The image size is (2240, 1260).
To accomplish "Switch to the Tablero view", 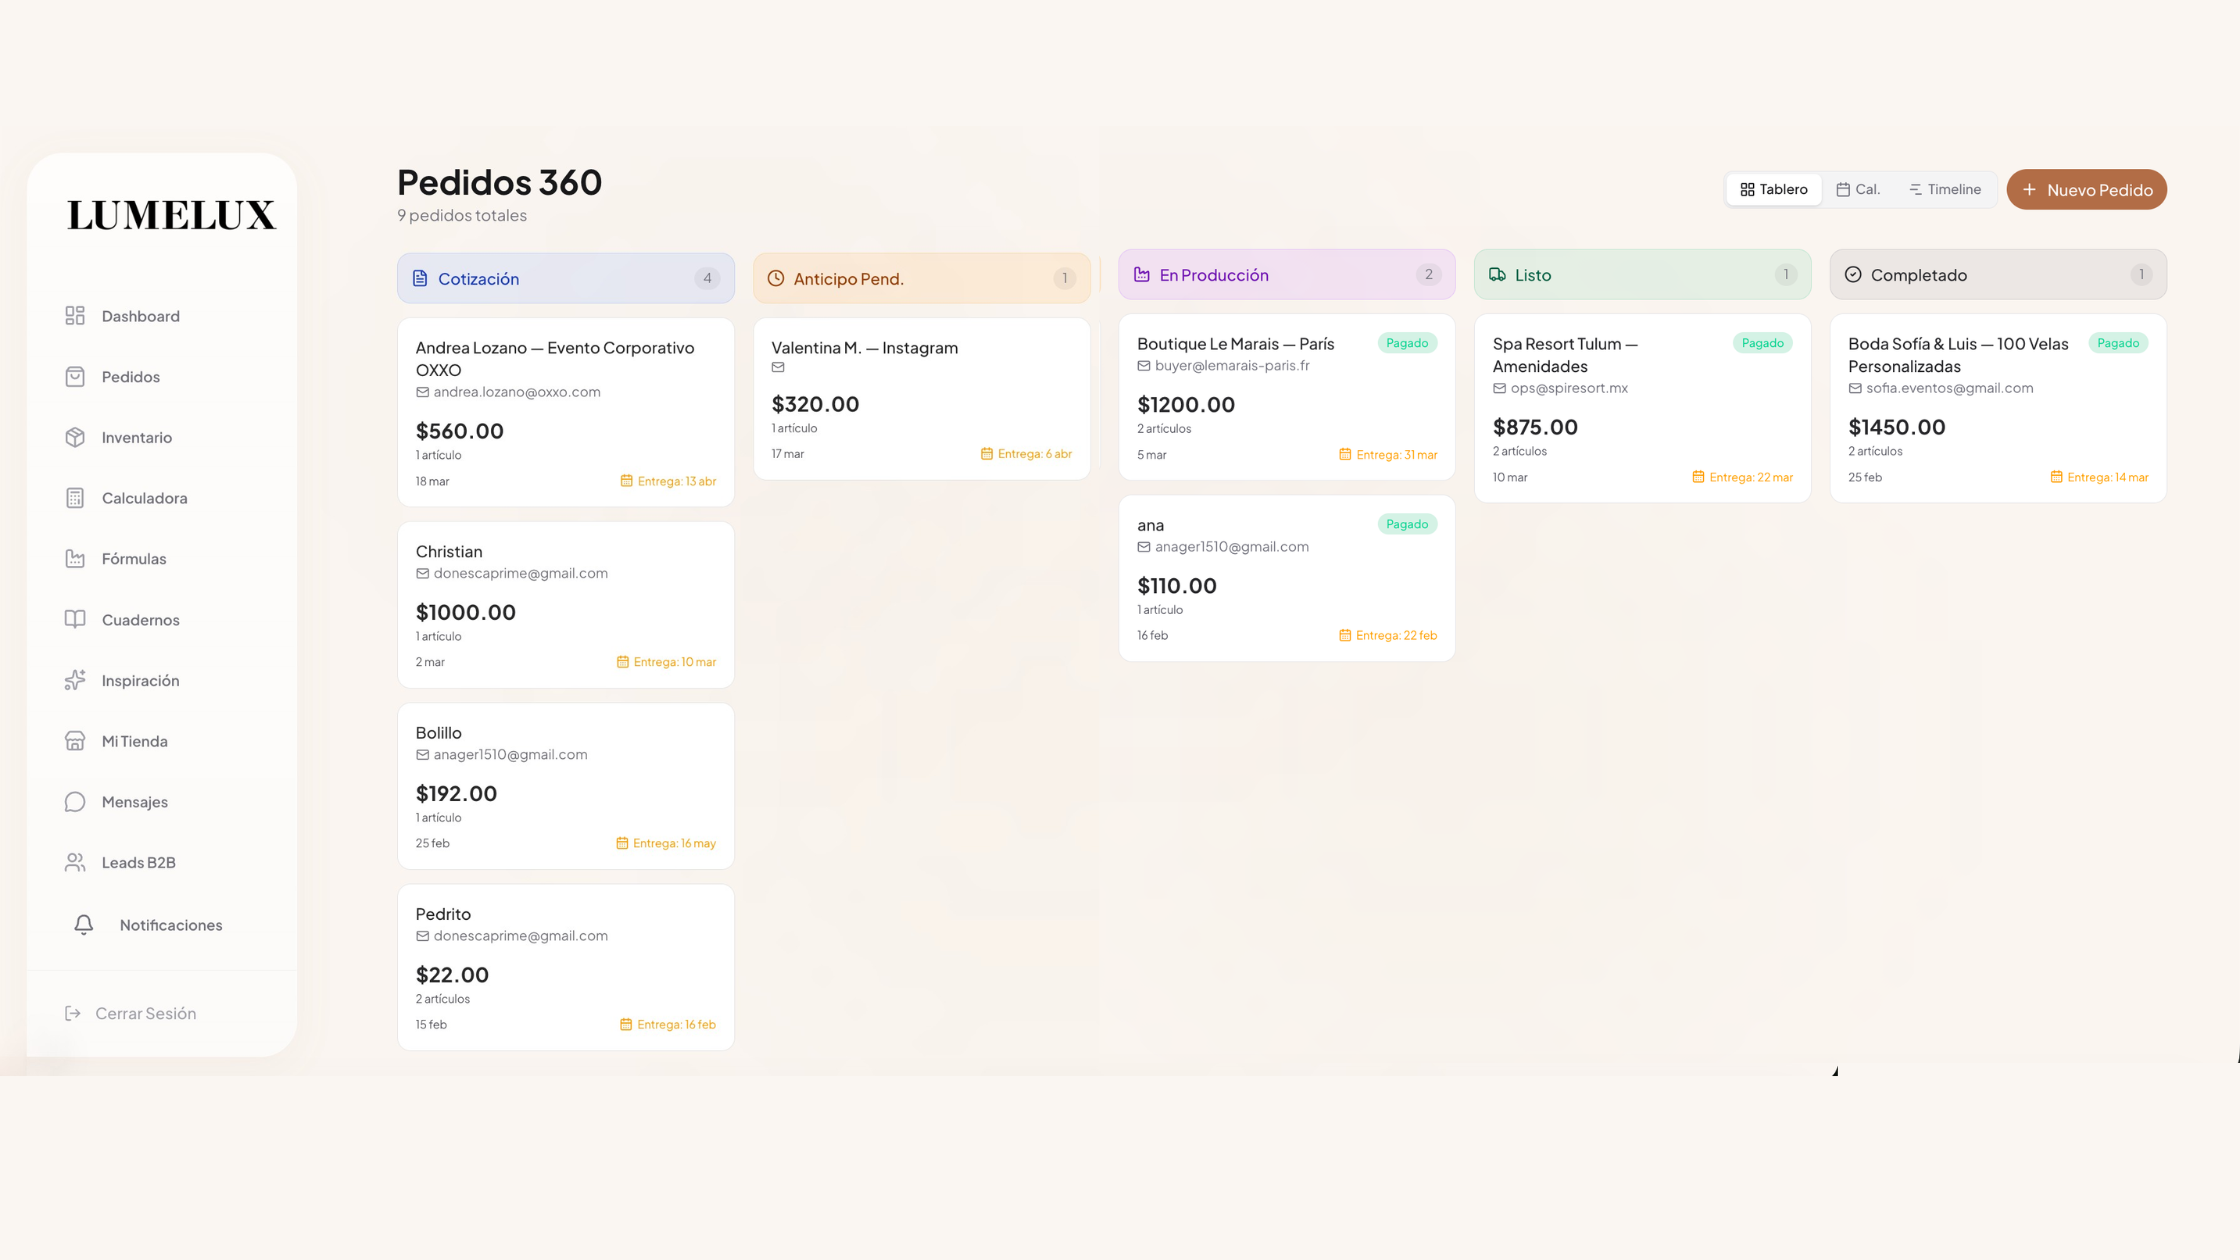I will (1773, 189).
